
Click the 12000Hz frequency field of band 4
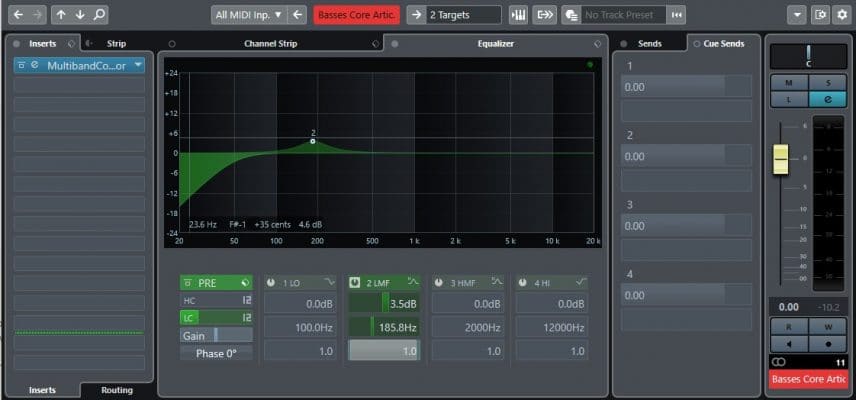tap(552, 327)
